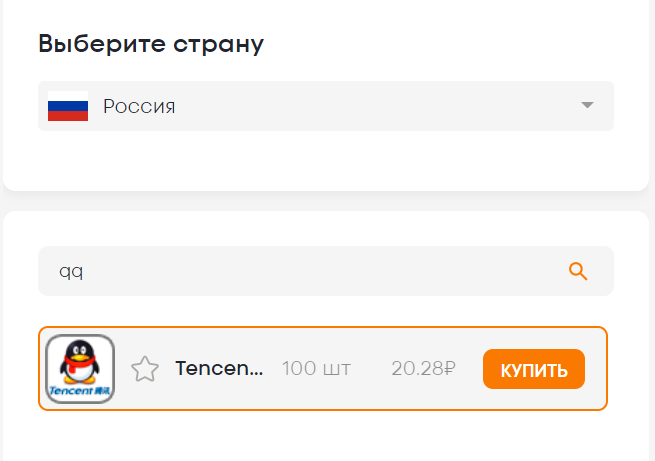The height and width of the screenshot is (461, 655).
Task: Open the Tencen... service name
Action: 219,368
